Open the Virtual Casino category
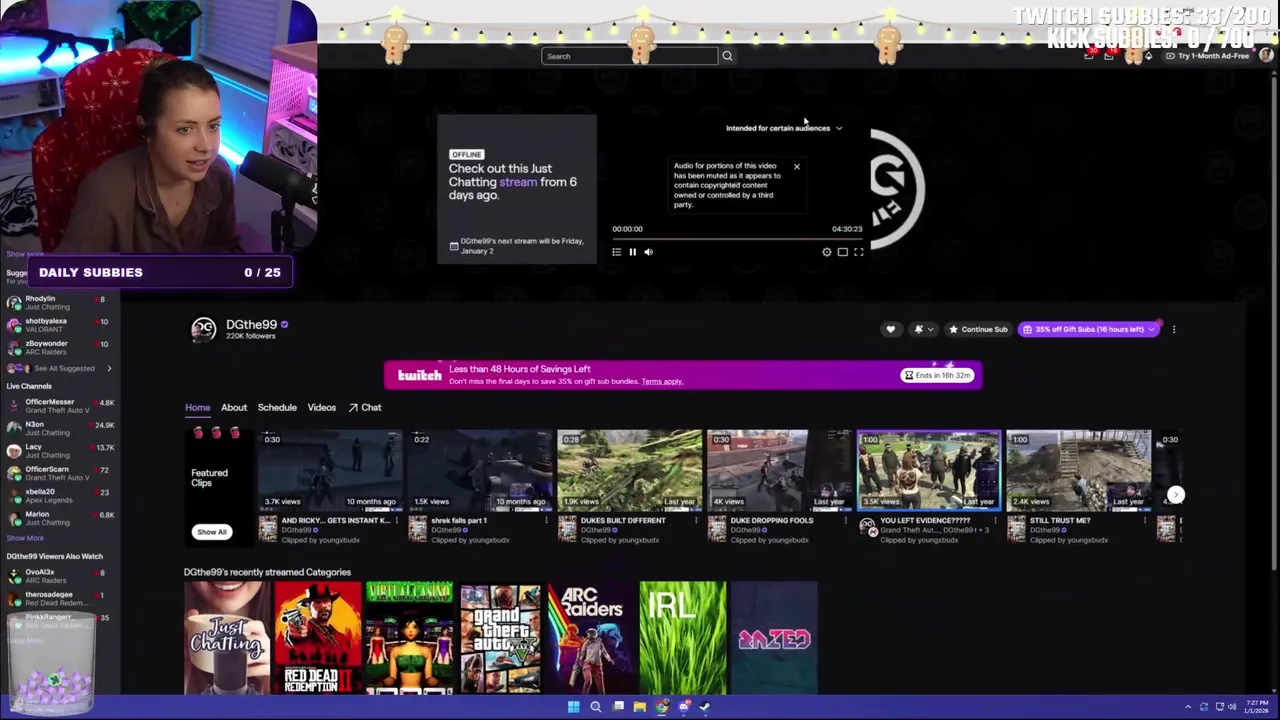The width and height of the screenshot is (1280, 720). pos(409,638)
